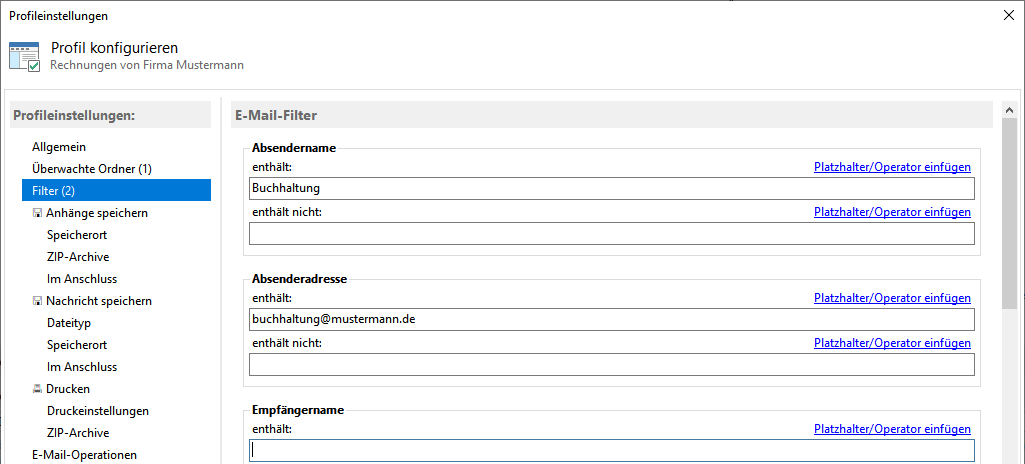
Task: Insert placeholder for Absendername 'enthält' field
Action: point(892,167)
